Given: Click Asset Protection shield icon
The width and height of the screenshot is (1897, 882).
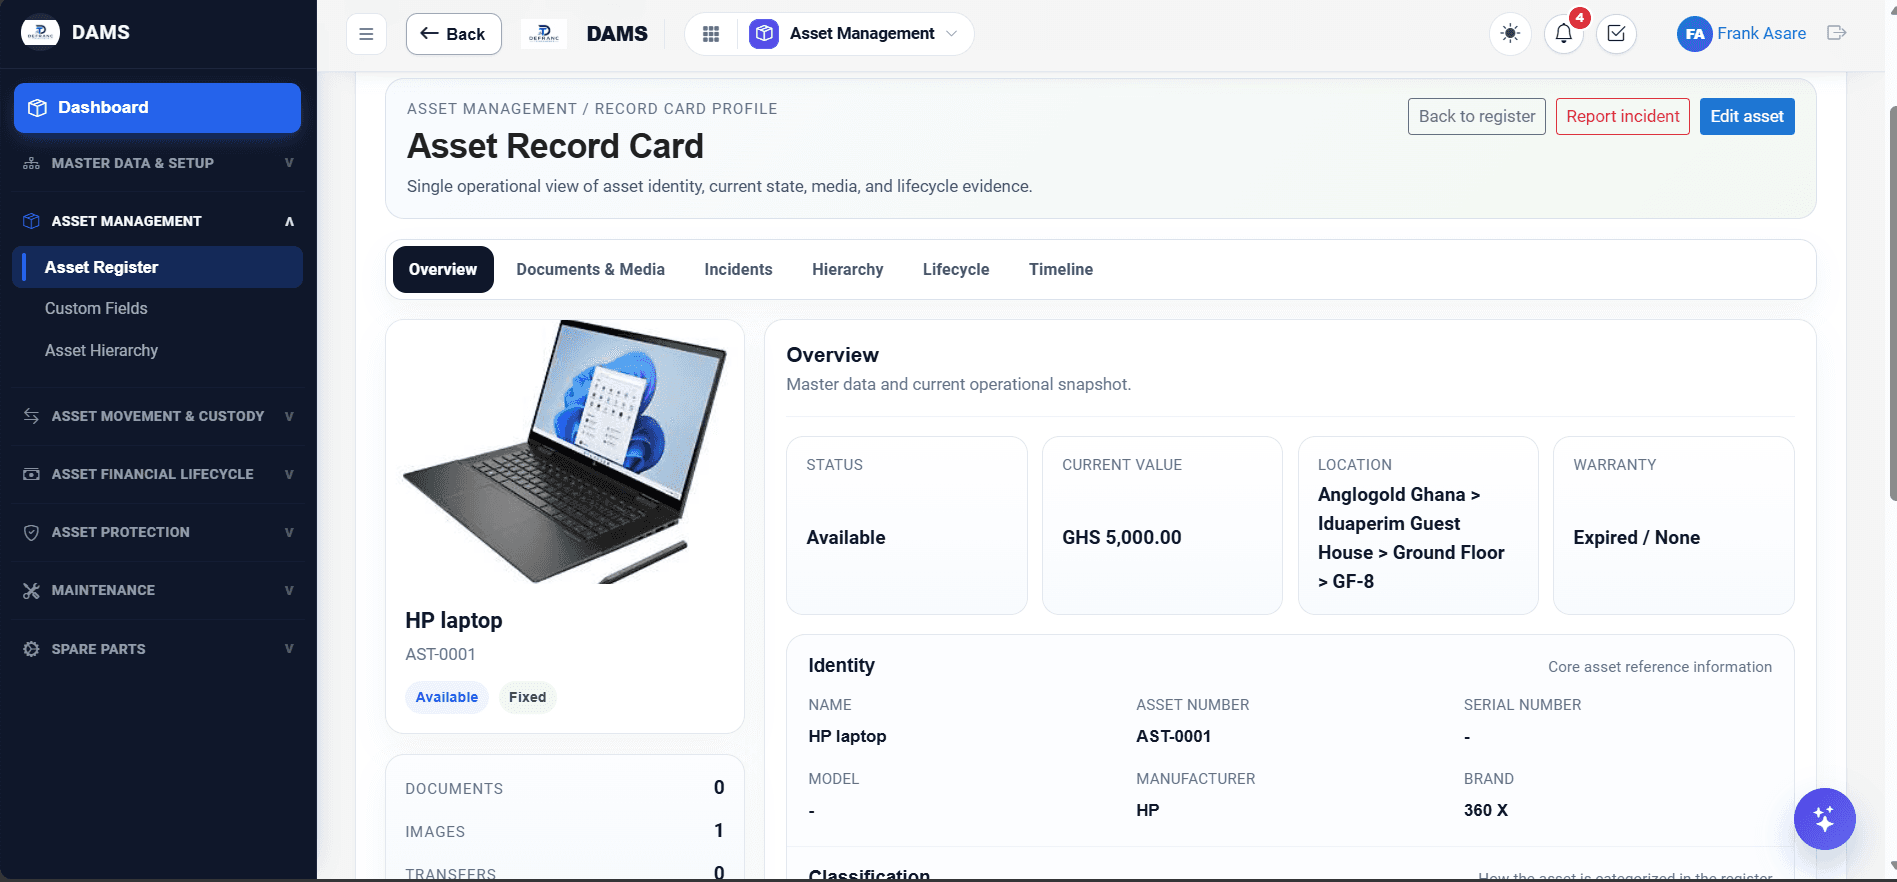Looking at the screenshot, I should click(31, 532).
